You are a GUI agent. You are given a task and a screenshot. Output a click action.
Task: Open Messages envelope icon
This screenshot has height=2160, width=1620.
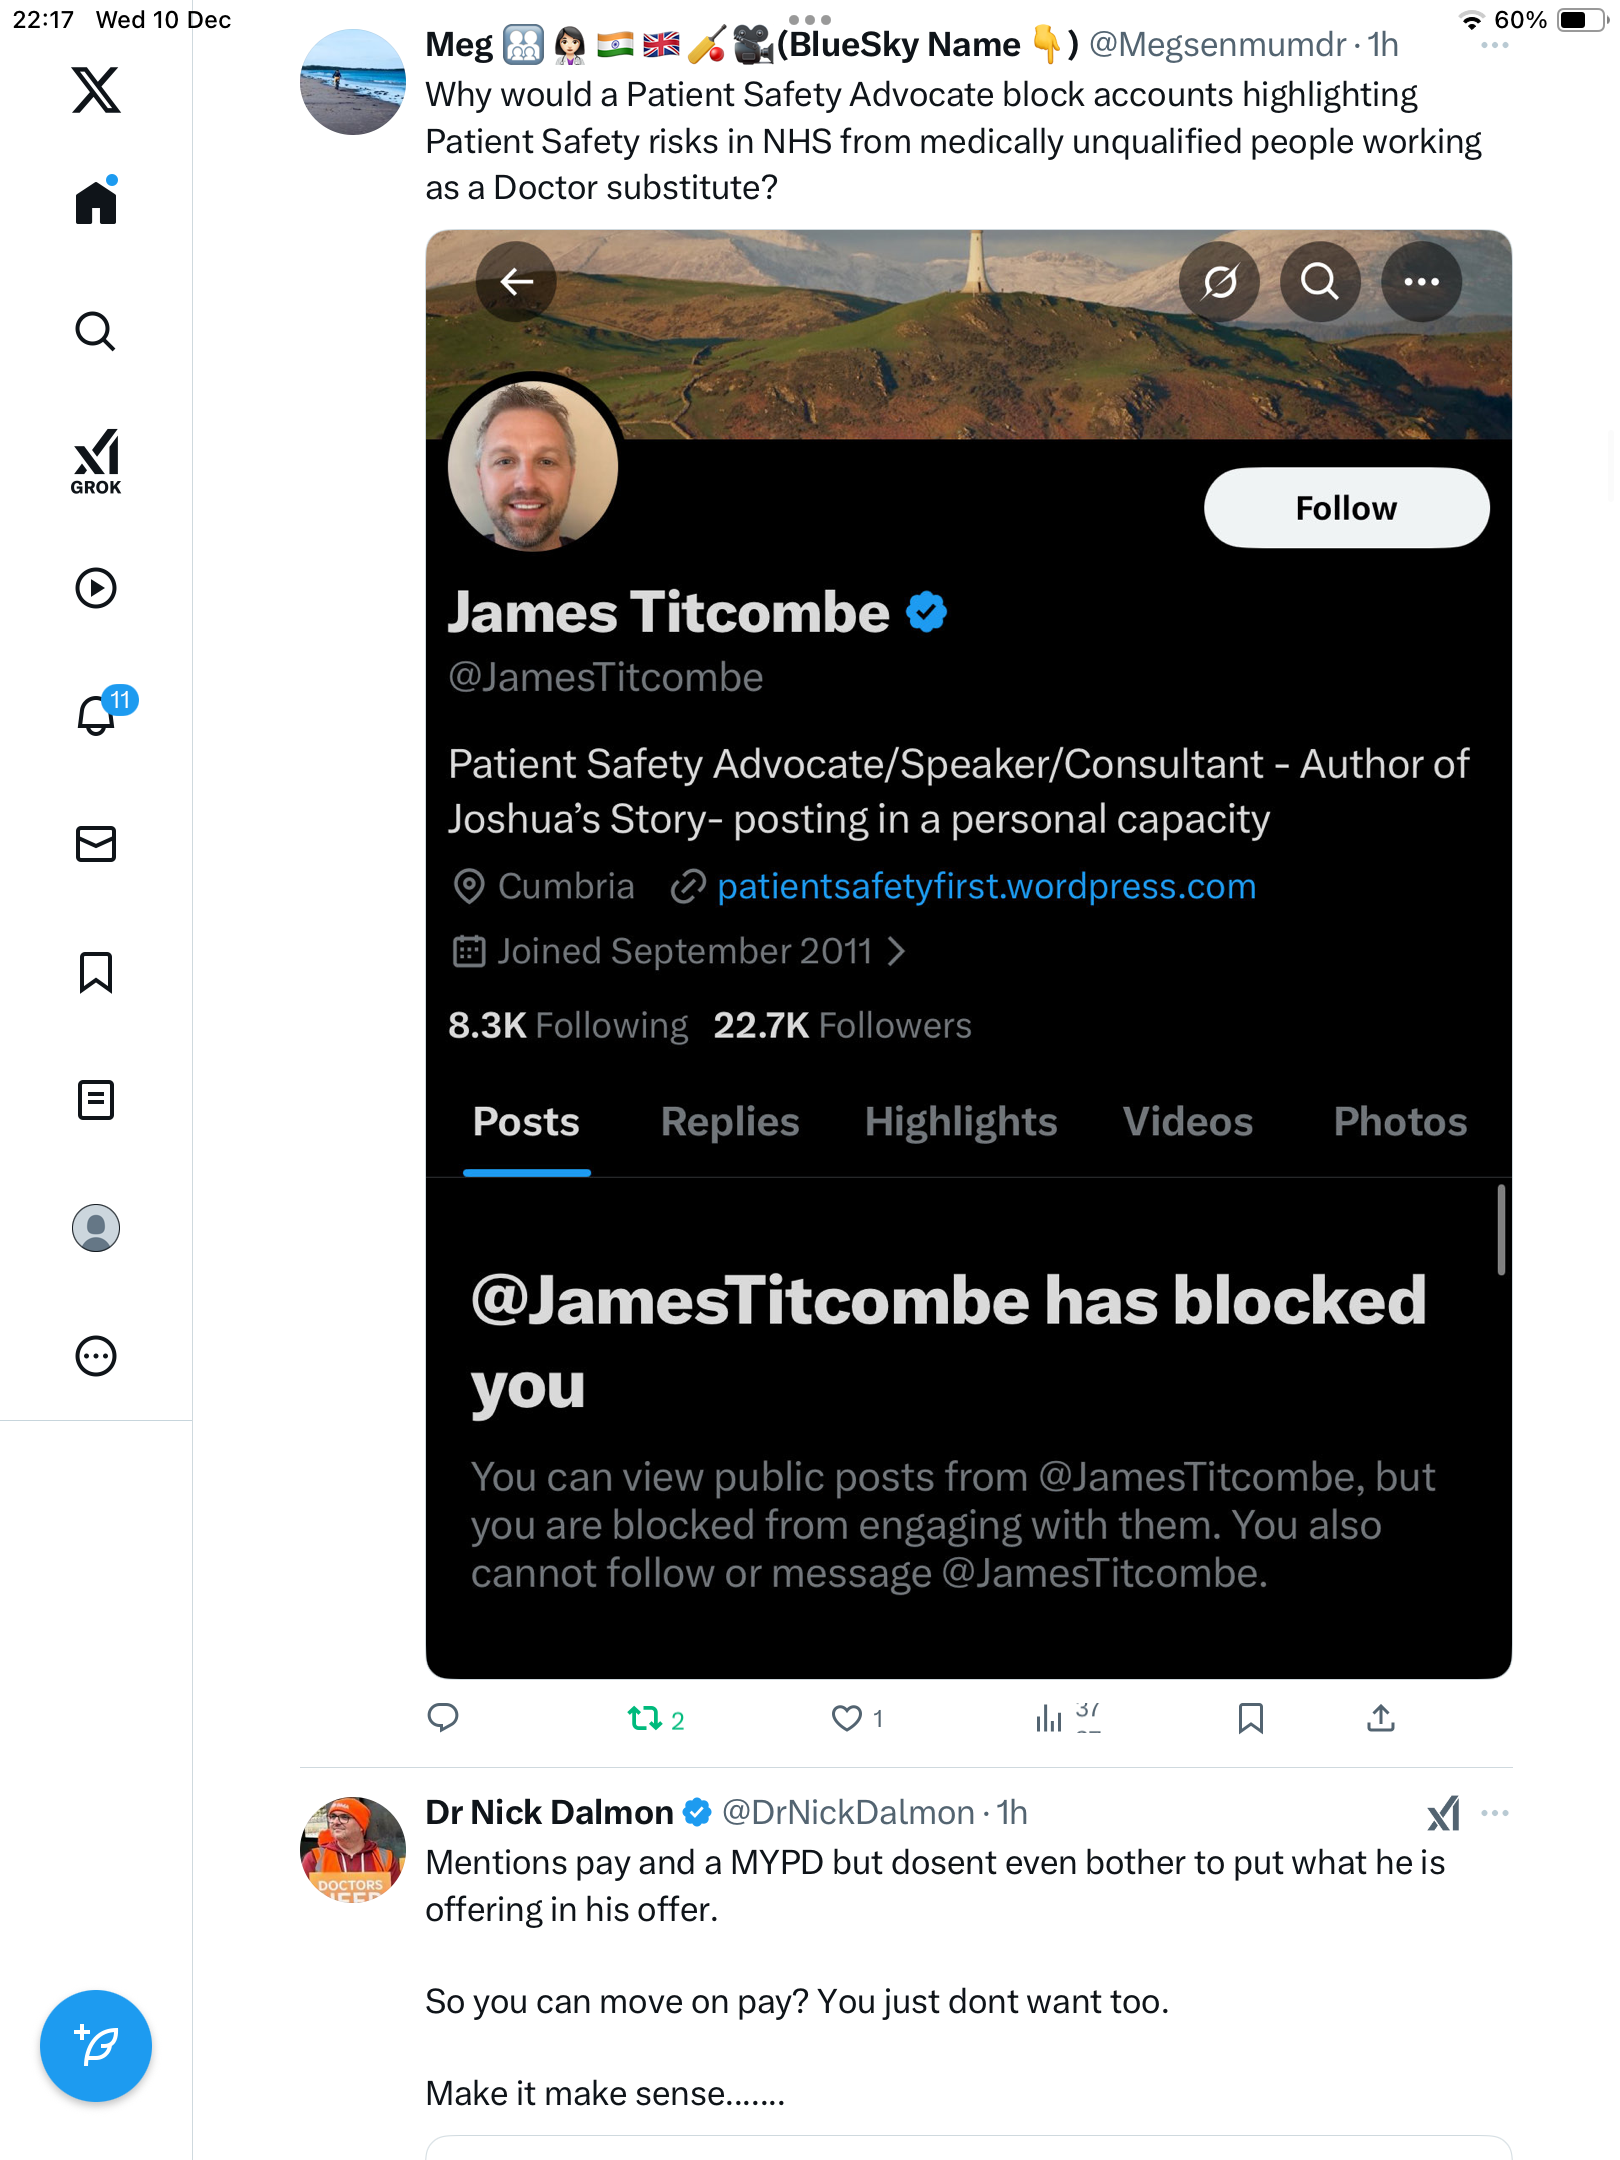pos(96,844)
